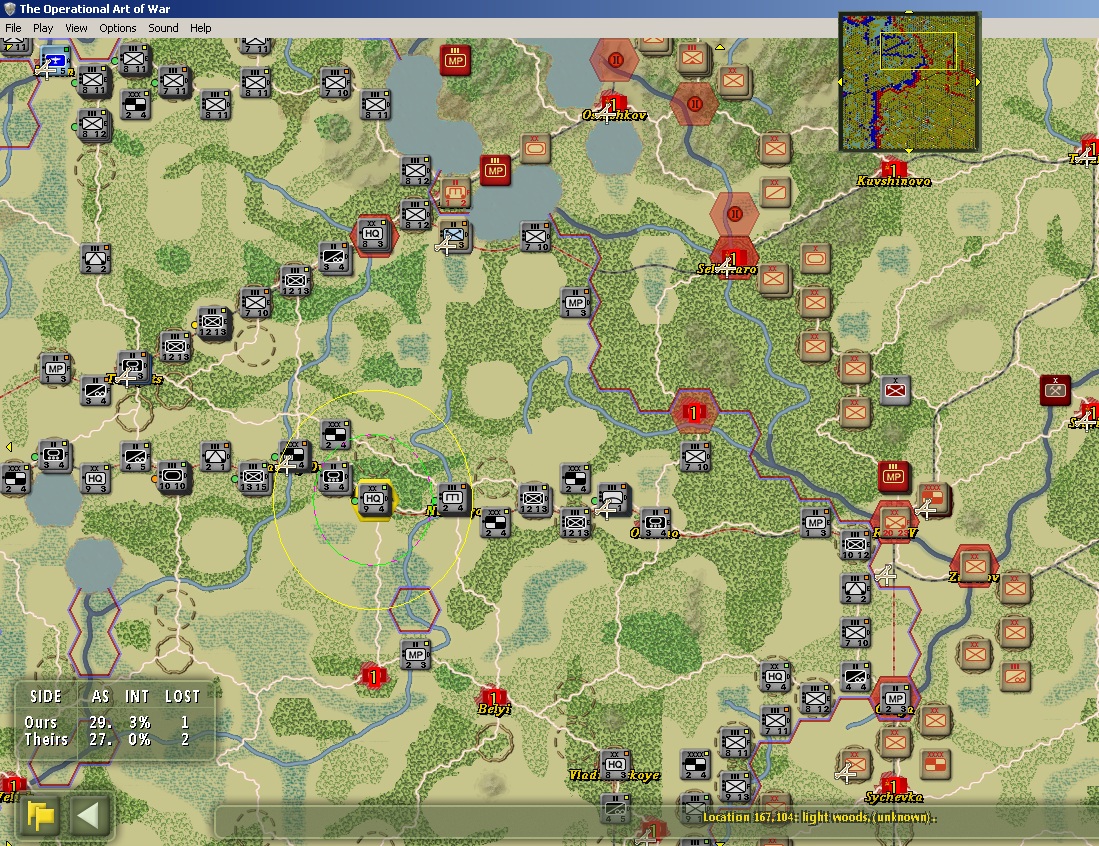Click the Belyi objective flag
This screenshot has height=846, width=1099.
[493, 697]
